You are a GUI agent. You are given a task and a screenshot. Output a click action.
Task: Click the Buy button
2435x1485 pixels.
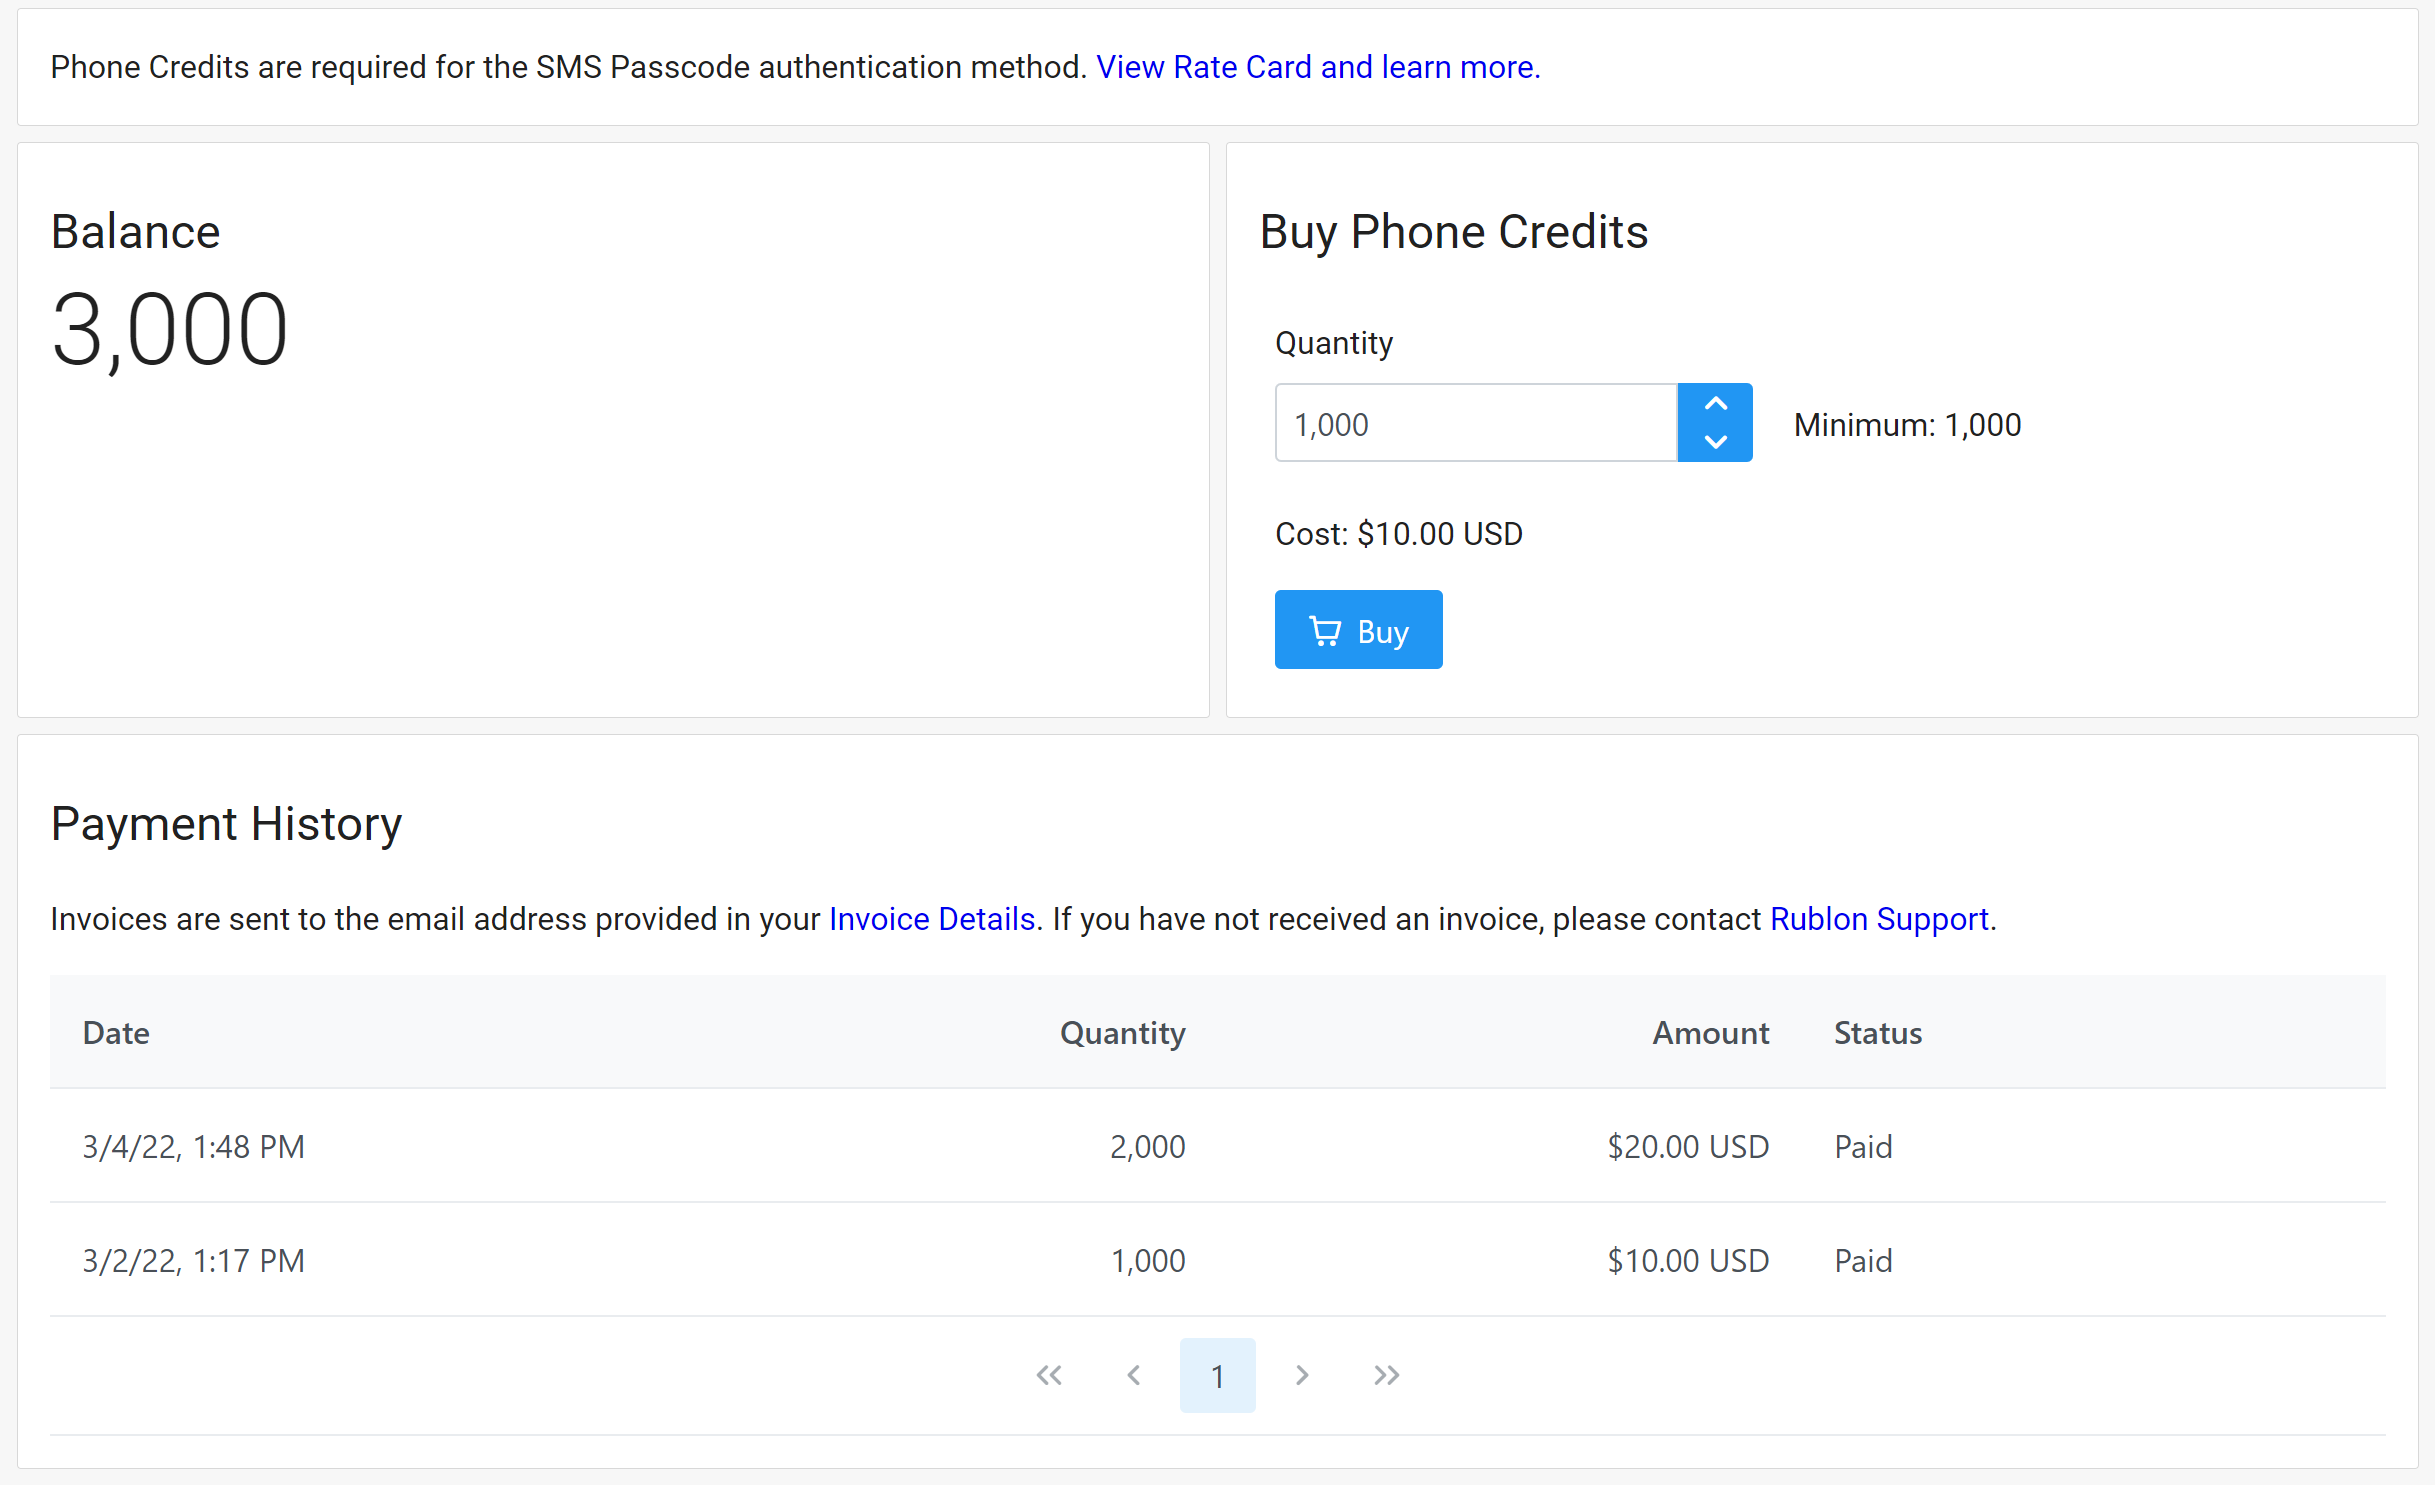pos(1357,630)
